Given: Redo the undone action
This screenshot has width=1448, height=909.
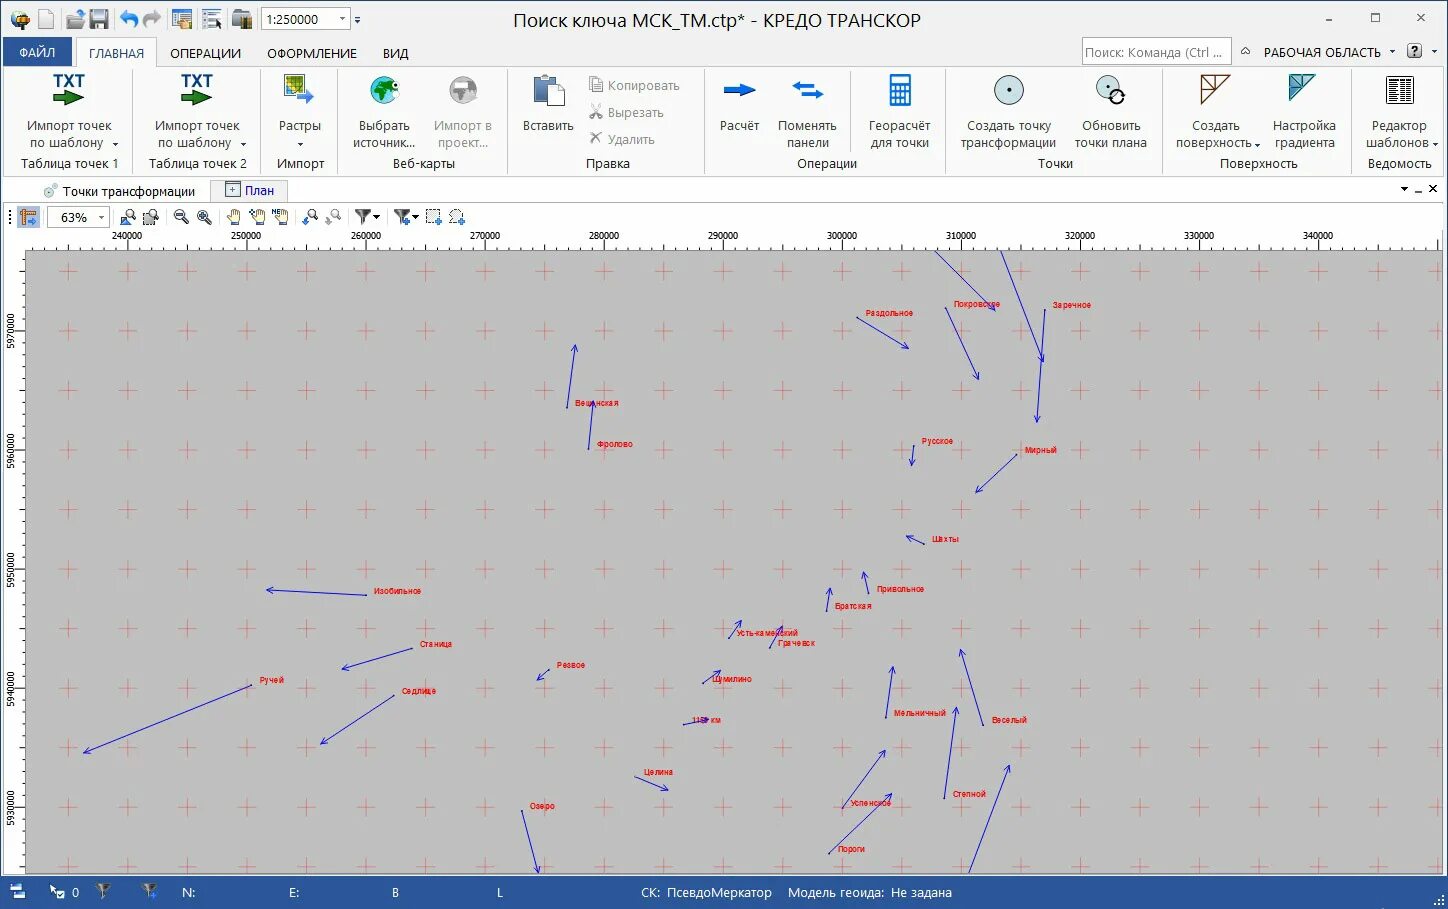Looking at the screenshot, I should (x=152, y=19).
